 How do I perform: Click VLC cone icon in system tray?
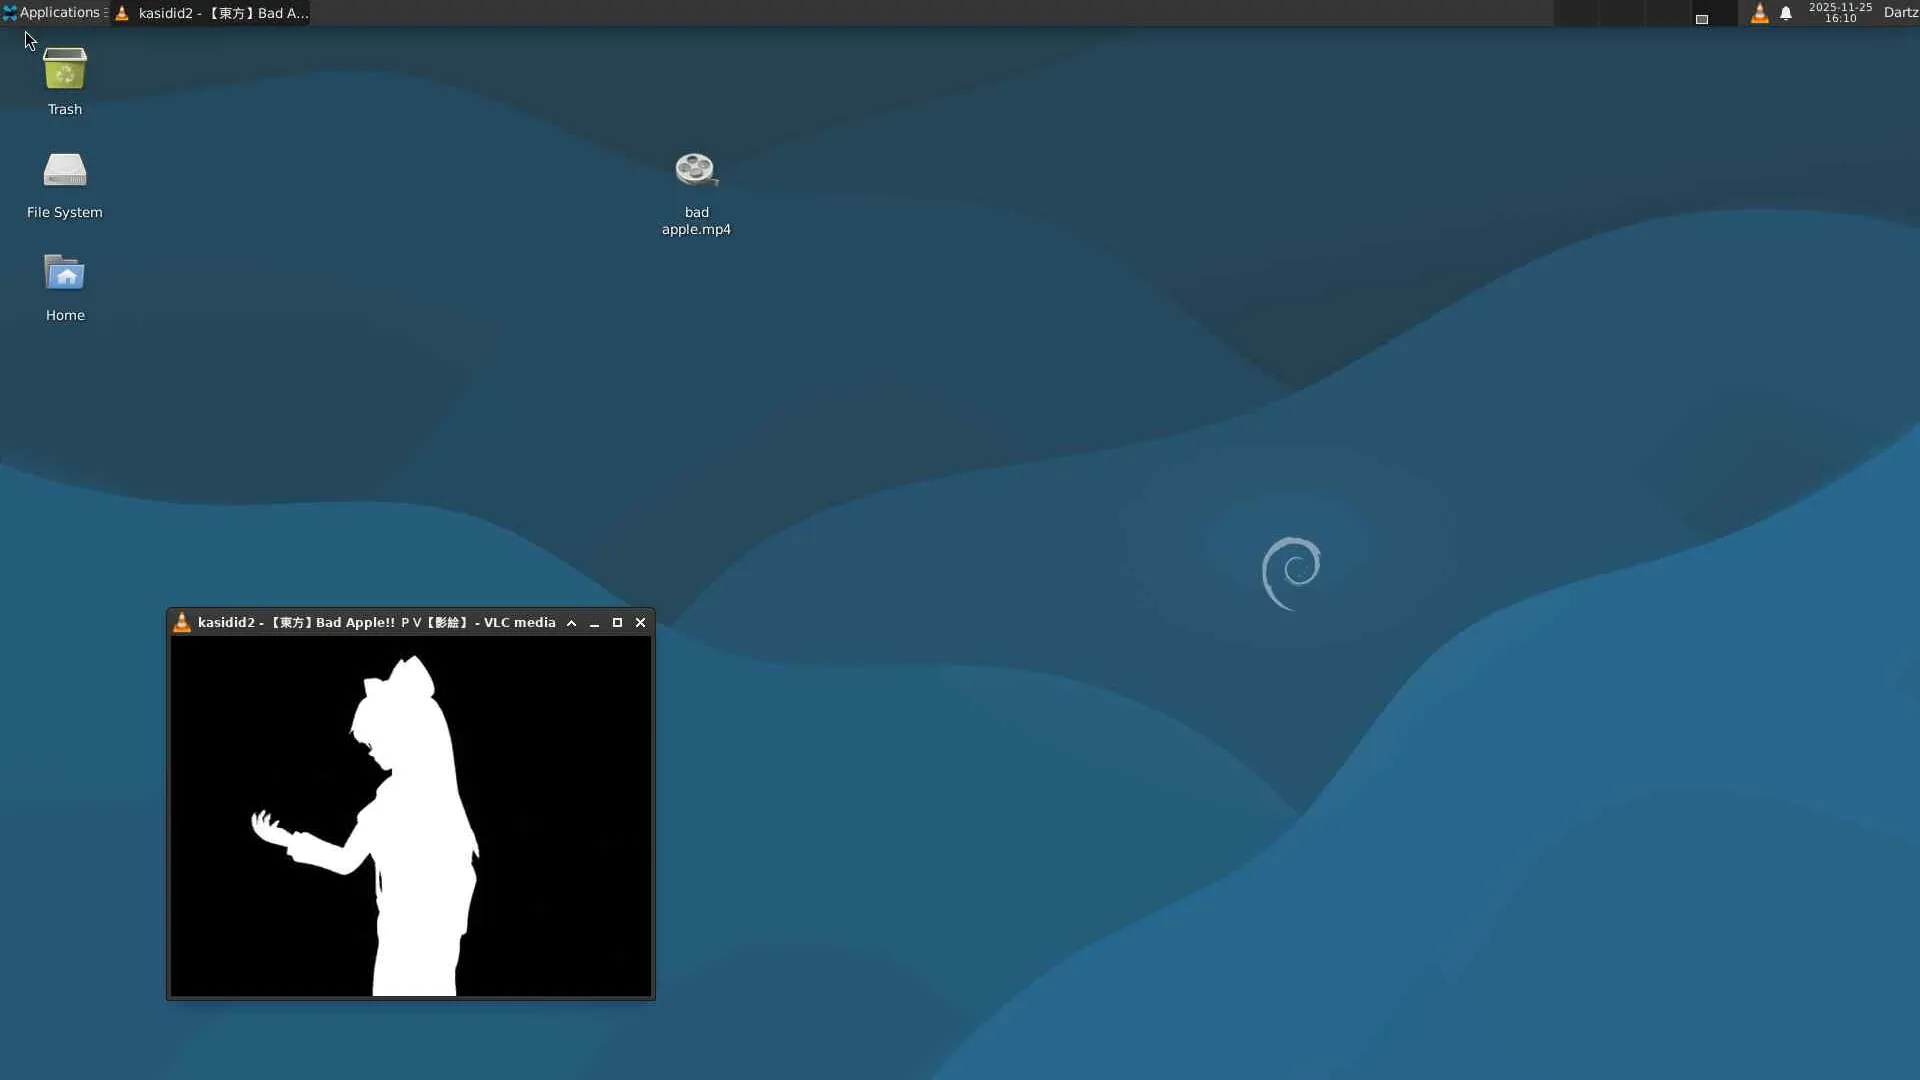pos(1759,13)
